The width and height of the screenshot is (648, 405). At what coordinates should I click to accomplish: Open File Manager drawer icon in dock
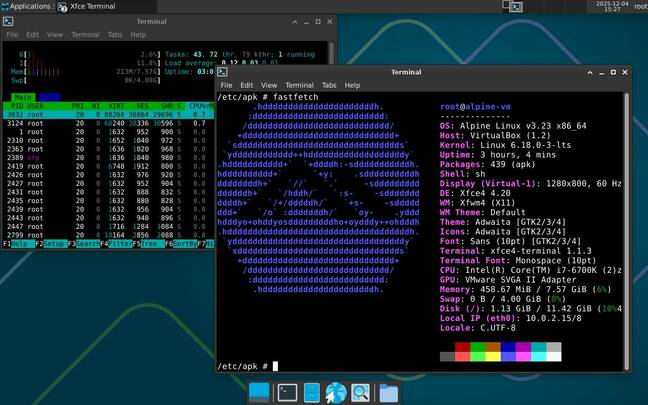point(312,393)
